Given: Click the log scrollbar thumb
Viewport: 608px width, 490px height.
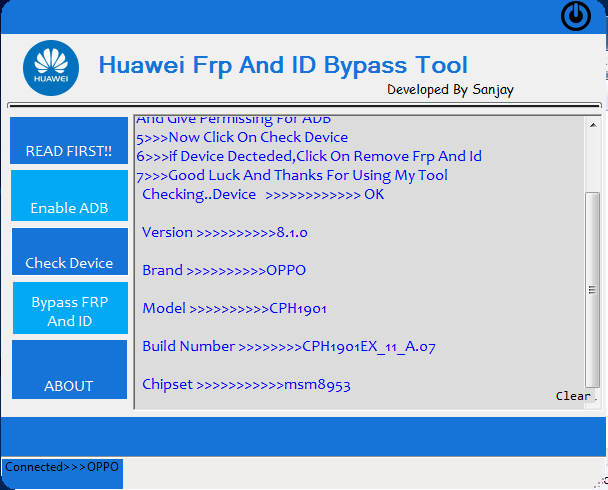Looking at the screenshot, I should (x=592, y=289).
